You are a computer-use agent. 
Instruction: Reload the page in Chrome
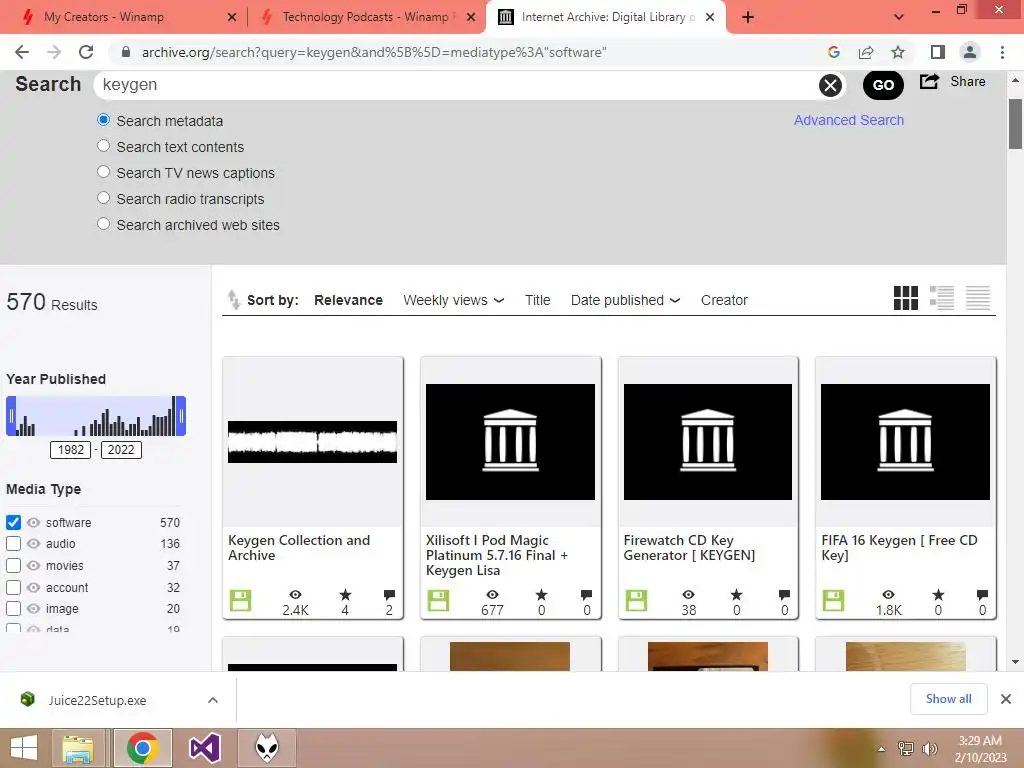pos(86,52)
